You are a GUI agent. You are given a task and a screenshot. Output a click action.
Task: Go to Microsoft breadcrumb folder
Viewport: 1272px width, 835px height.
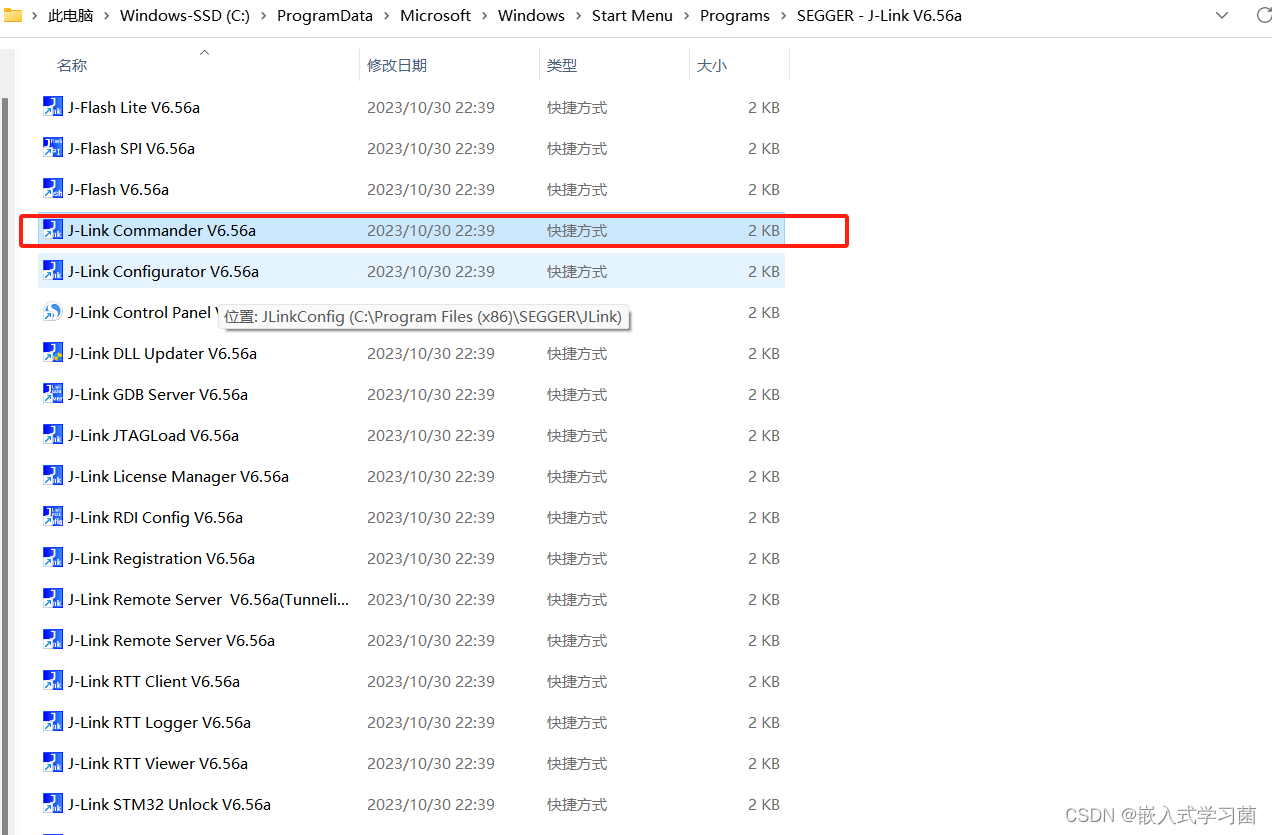coord(435,16)
